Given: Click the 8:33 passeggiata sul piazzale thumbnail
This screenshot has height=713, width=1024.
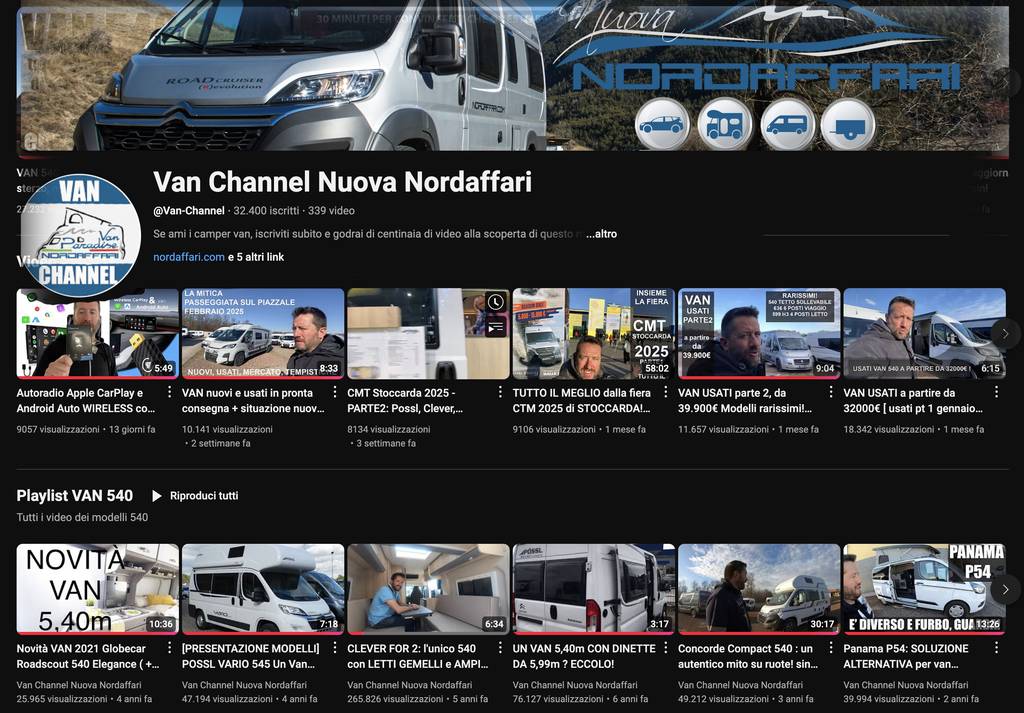Looking at the screenshot, I should [263, 334].
